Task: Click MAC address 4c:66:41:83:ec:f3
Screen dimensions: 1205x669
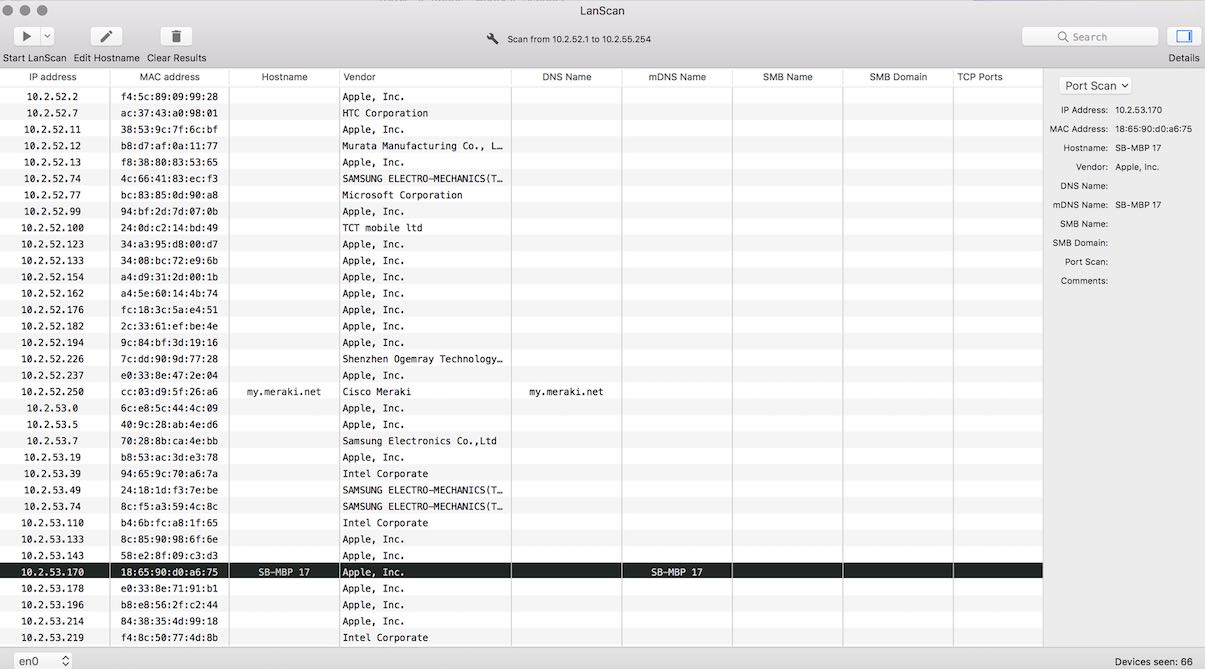Action: pos(169,179)
